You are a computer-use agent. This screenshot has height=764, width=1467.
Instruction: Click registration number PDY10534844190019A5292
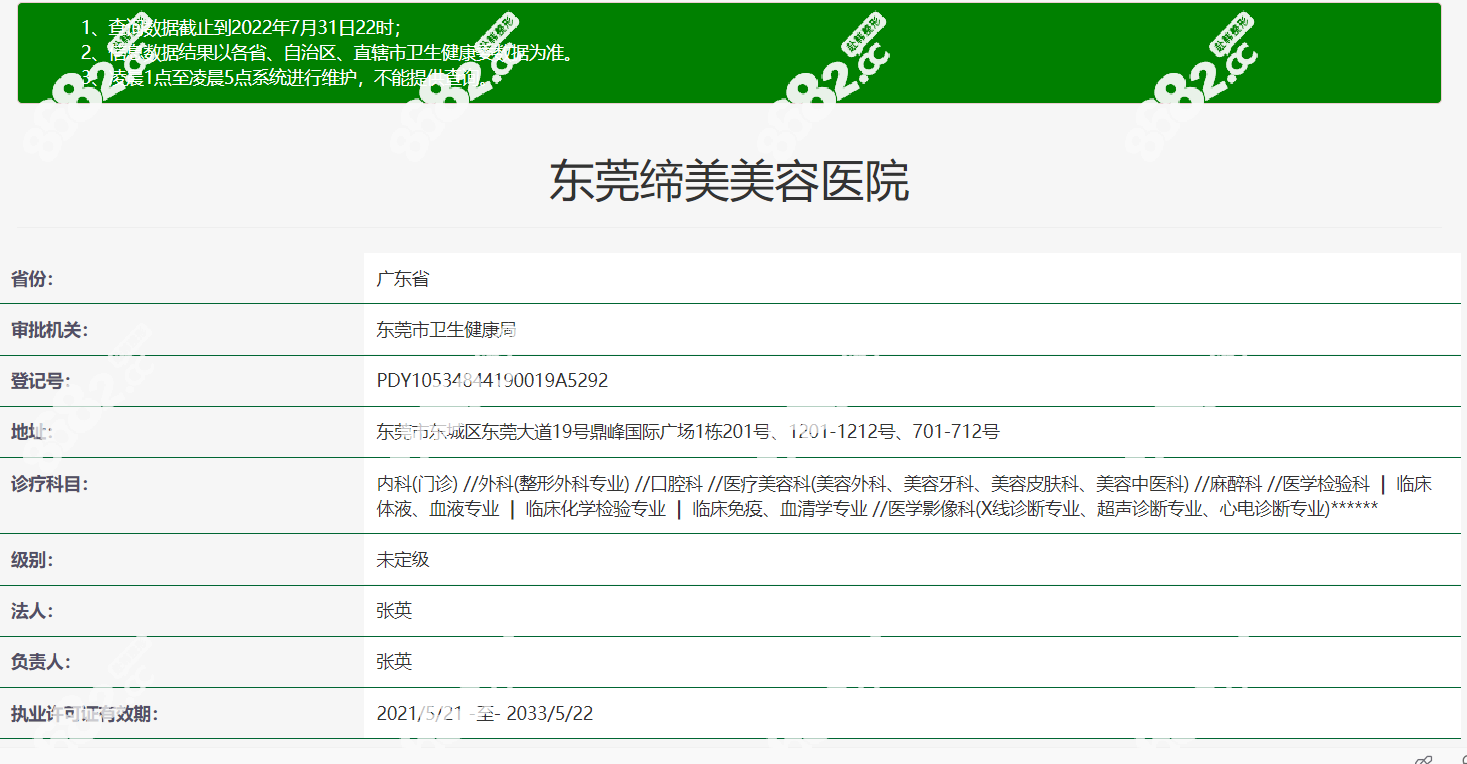pyautogui.click(x=492, y=381)
